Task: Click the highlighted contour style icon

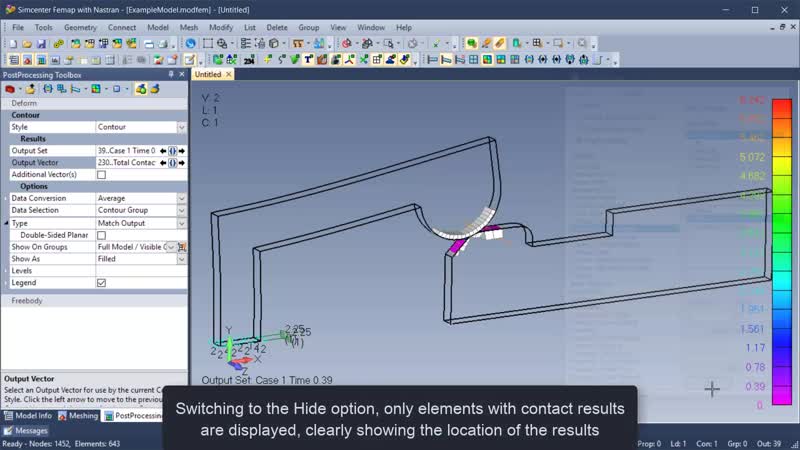Action: point(487,60)
